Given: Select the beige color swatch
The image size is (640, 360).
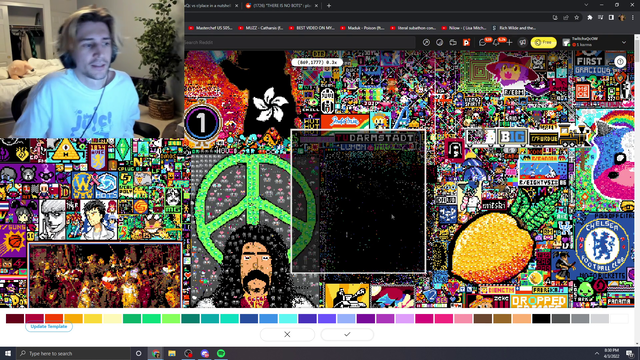Looking at the screenshot, I should (x=522, y=318).
